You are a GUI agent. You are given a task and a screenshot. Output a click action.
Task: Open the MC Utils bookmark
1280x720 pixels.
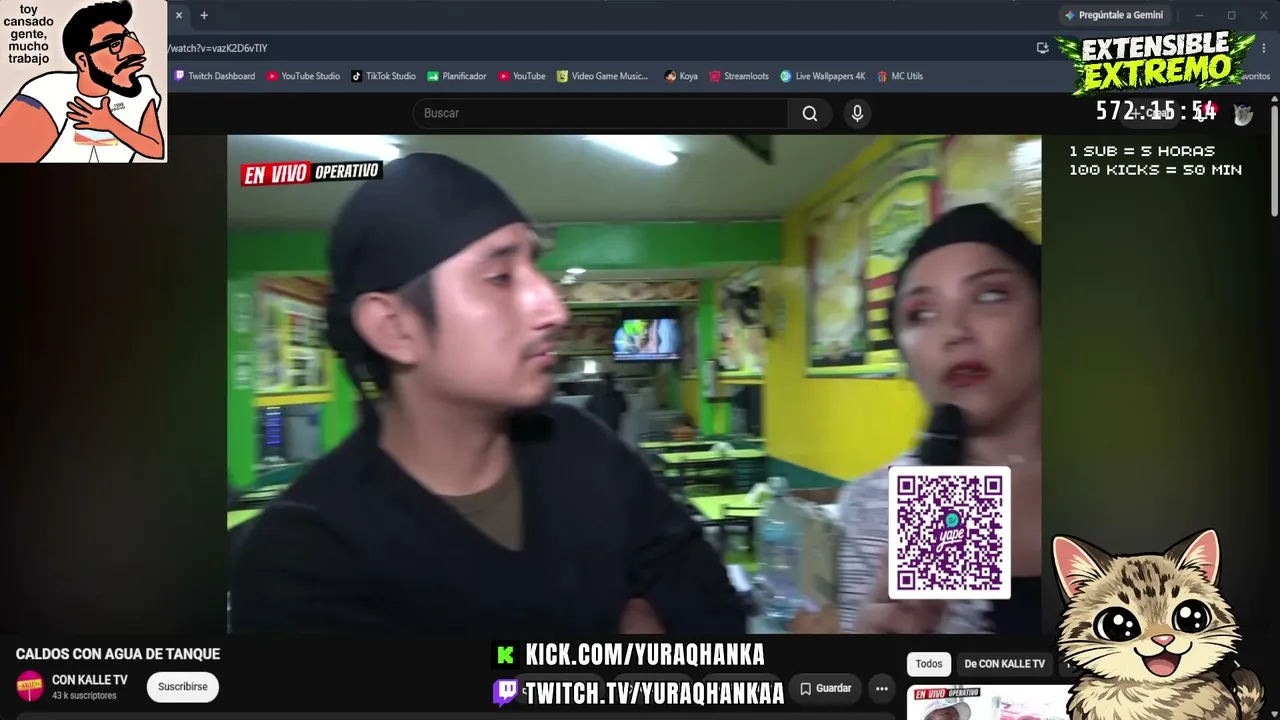point(900,76)
